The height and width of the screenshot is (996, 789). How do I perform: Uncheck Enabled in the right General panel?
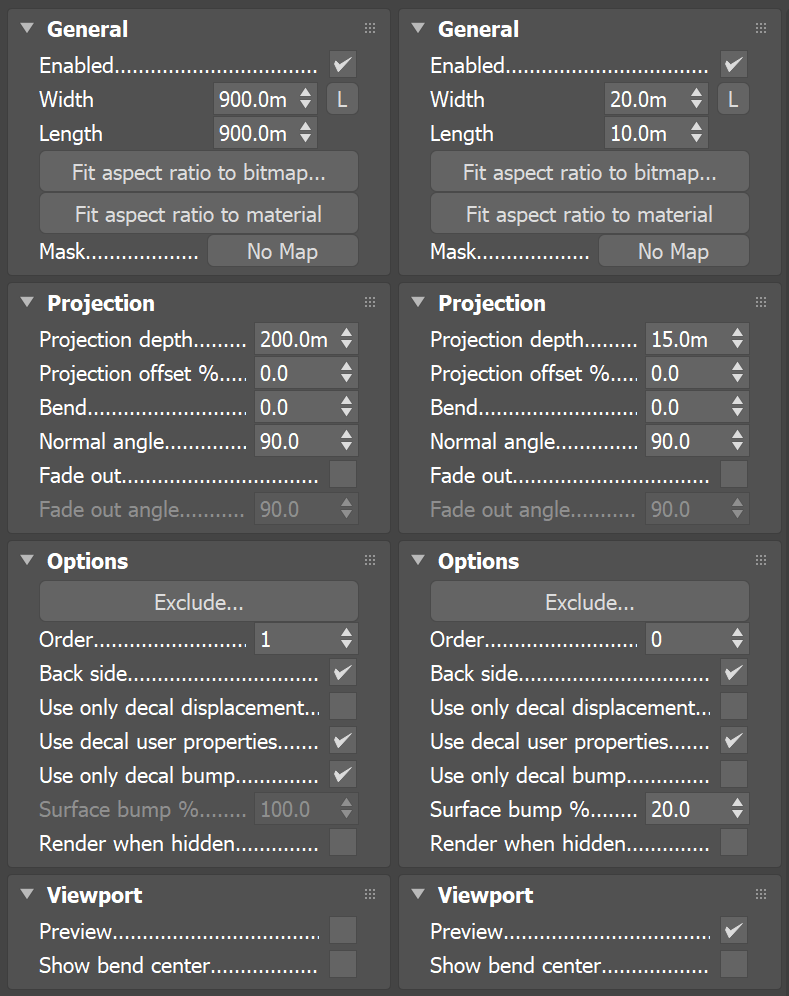pos(734,65)
